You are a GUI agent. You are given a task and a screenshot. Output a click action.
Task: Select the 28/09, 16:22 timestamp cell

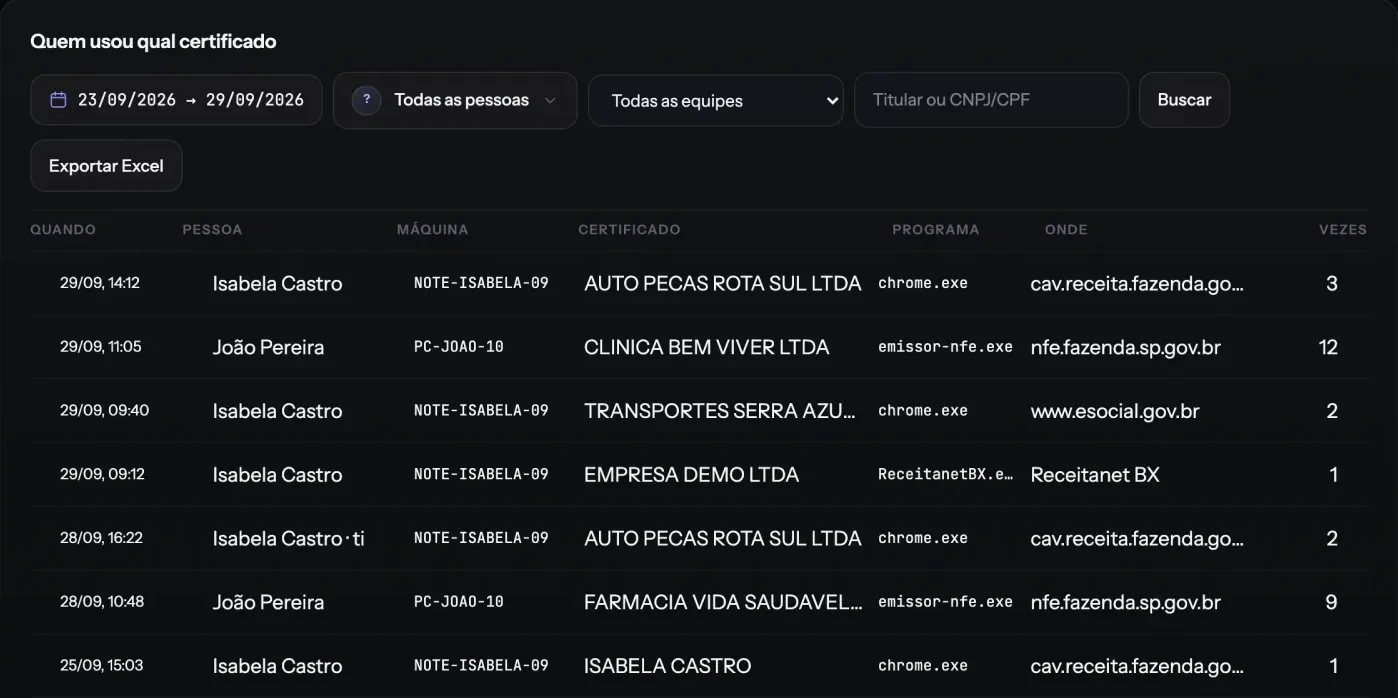pyautogui.click(x=101, y=538)
